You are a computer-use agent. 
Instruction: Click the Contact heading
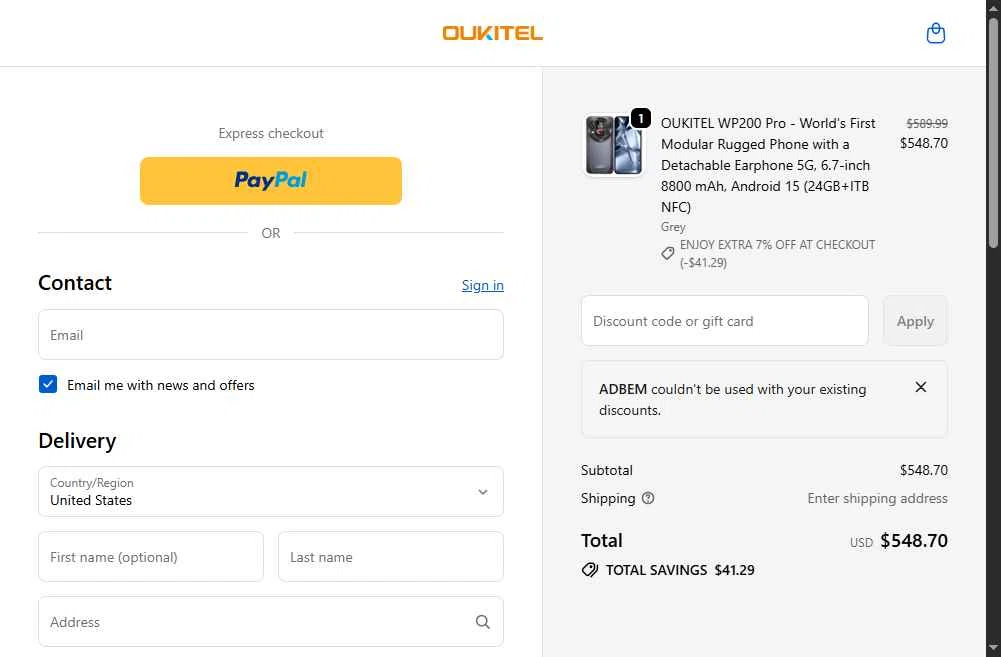click(75, 283)
